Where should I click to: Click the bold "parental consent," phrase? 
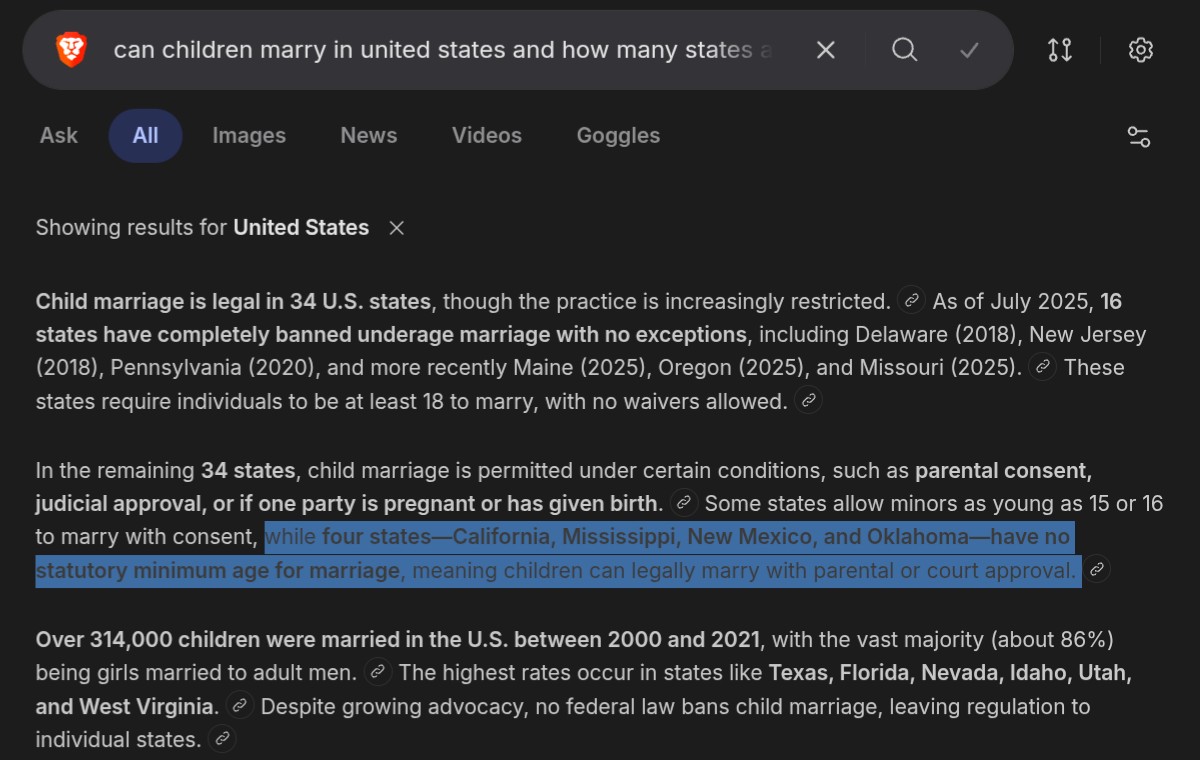[x=1003, y=470]
